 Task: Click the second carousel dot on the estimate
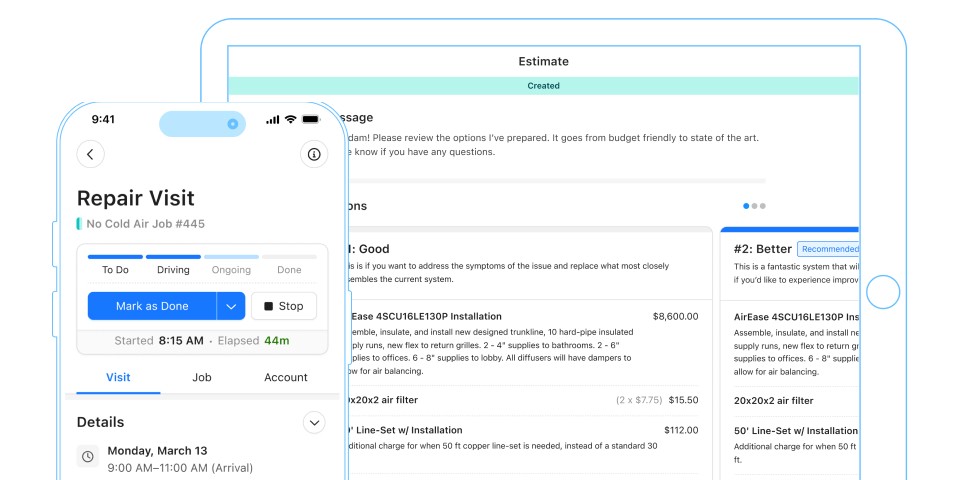tap(754, 206)
